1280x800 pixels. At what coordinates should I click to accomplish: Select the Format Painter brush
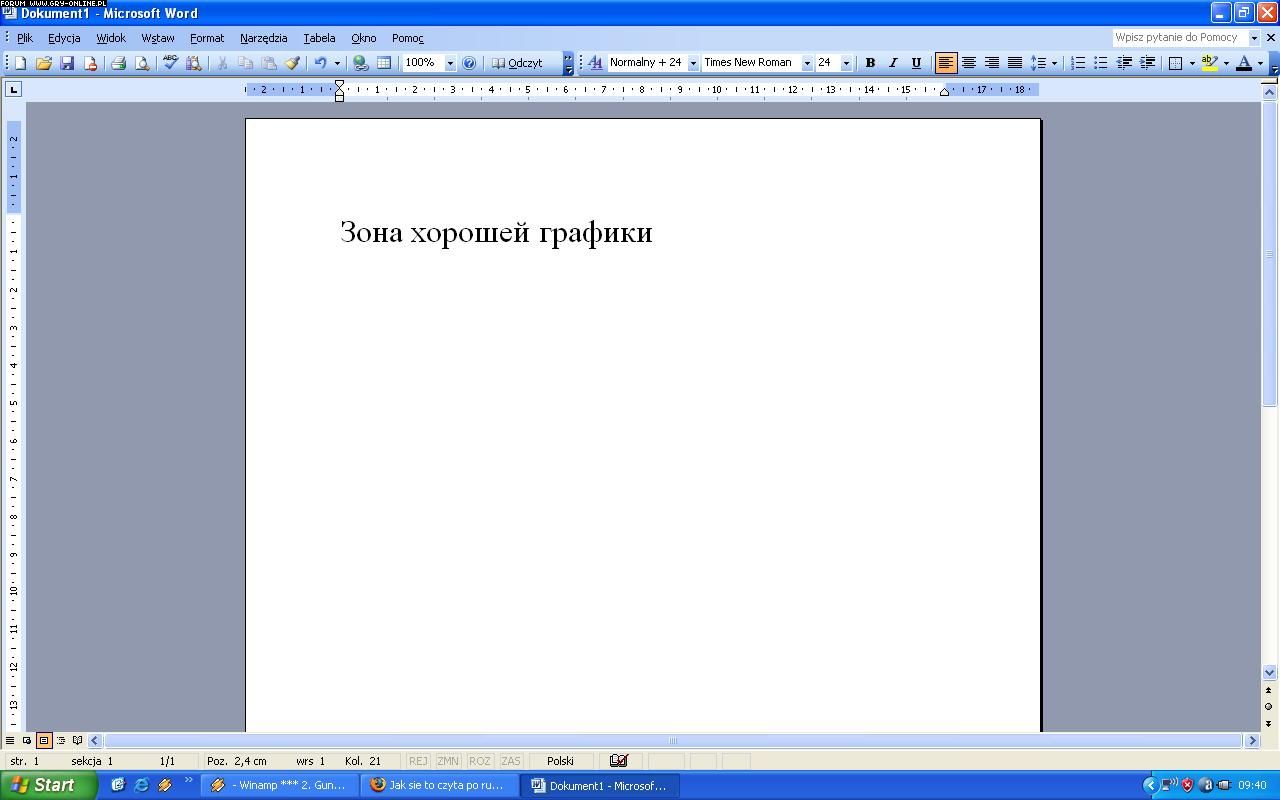coord(293,63)
